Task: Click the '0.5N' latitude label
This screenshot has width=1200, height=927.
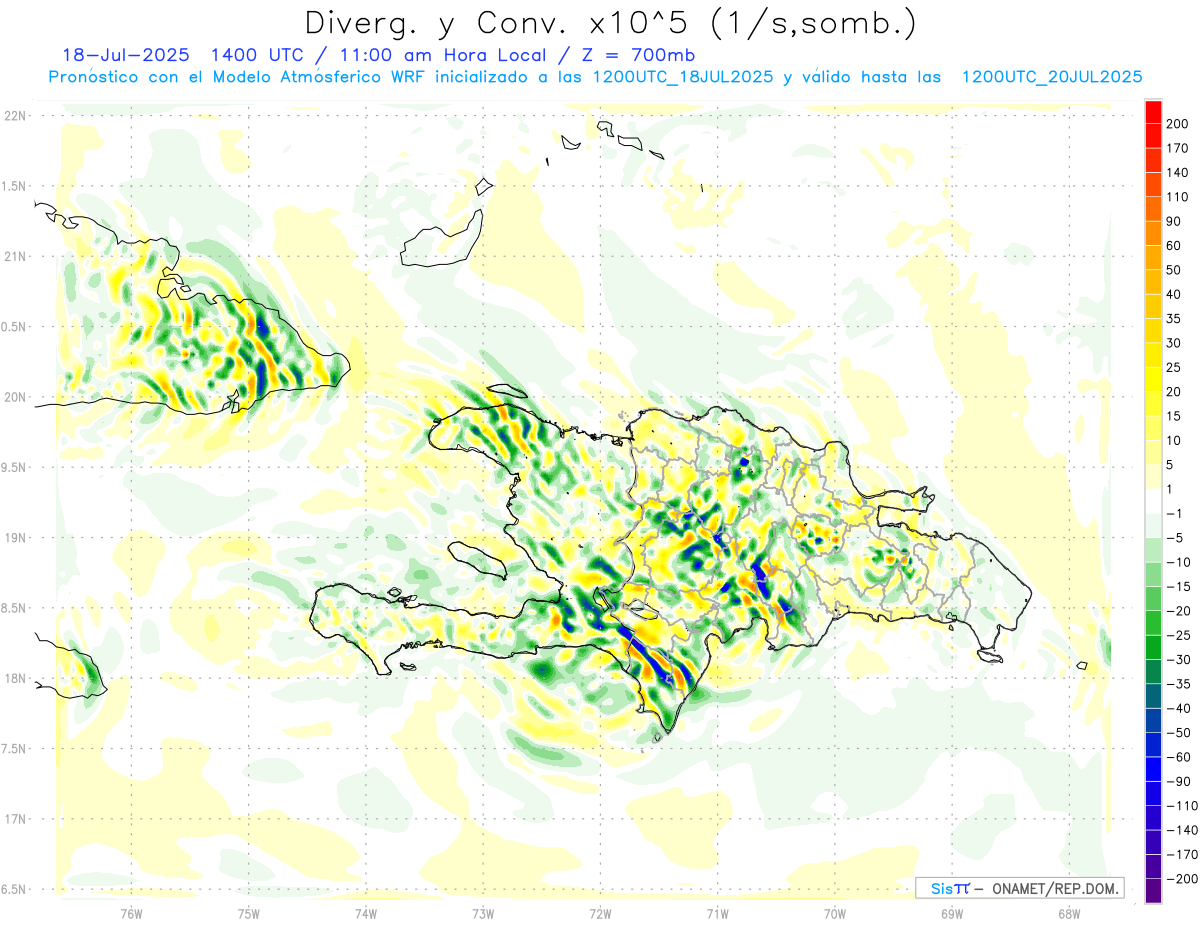Action: (x=15, y=327)
